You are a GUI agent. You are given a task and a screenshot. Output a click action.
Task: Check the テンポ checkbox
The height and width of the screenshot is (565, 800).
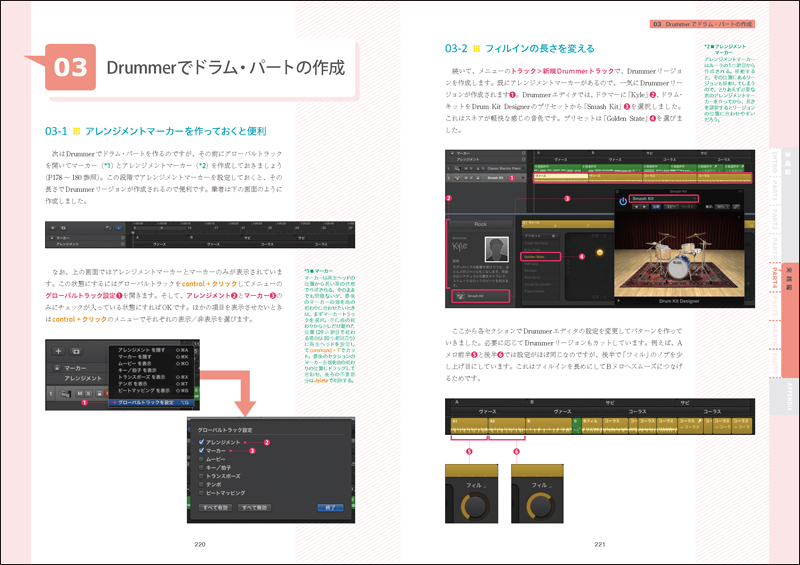(201, 484)
